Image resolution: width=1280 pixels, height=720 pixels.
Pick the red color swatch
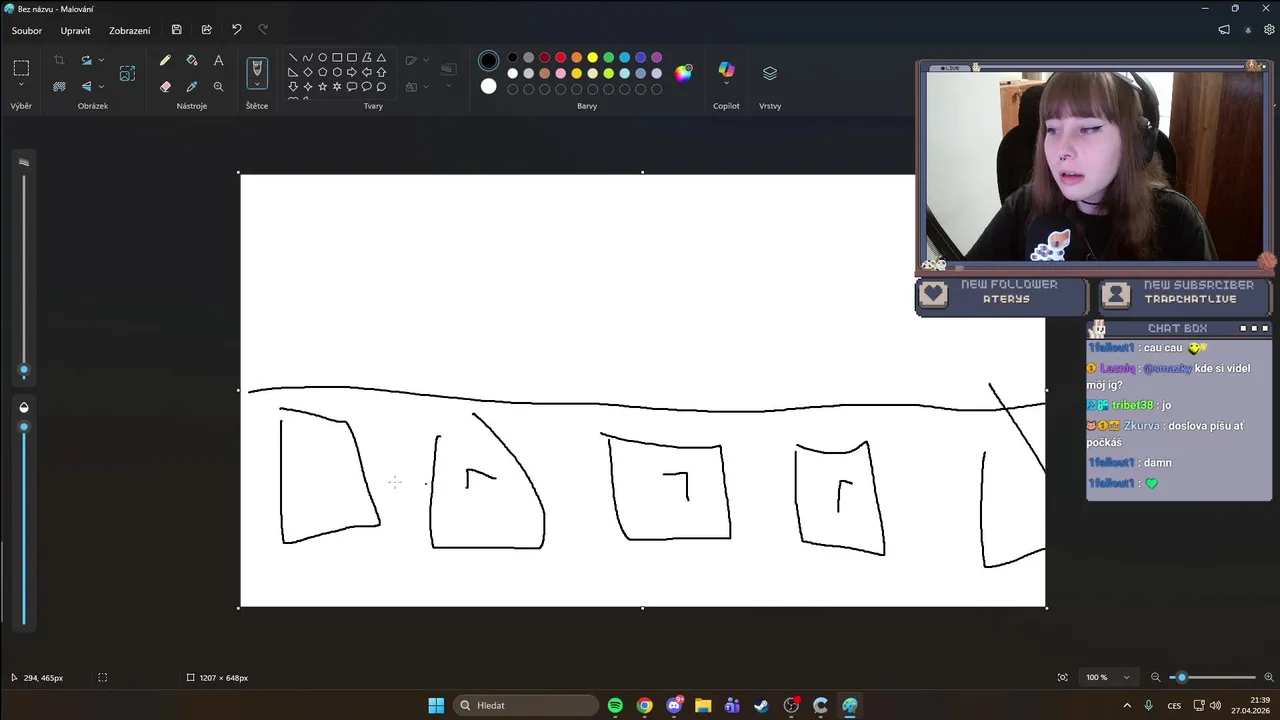point(561,57)
